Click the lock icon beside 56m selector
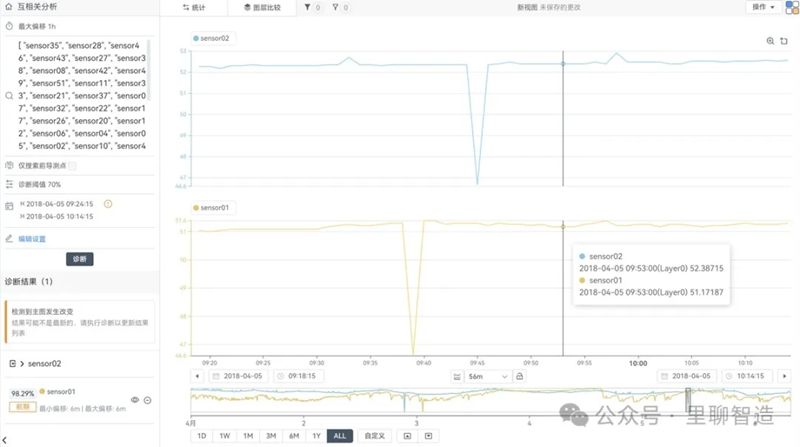 tap(520, 376)
